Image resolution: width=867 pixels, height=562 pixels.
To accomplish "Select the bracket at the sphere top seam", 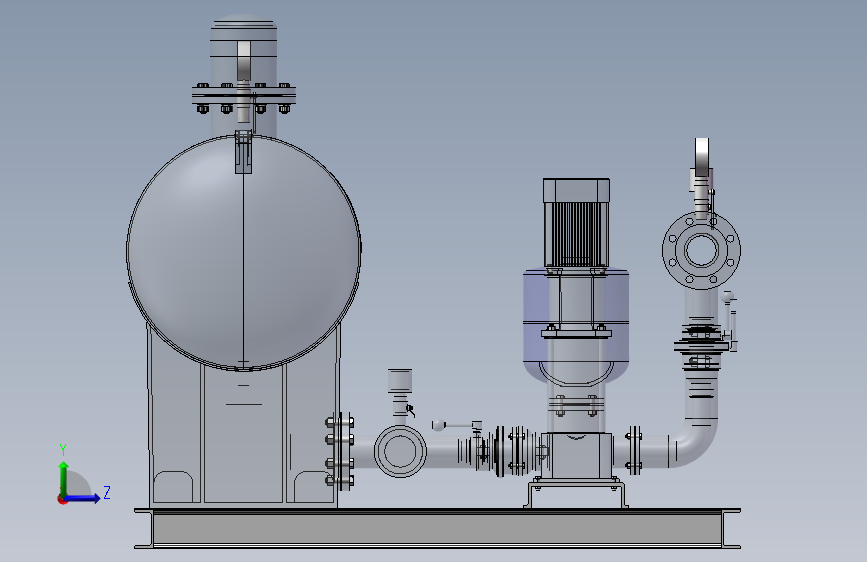I will coord(243,152).
